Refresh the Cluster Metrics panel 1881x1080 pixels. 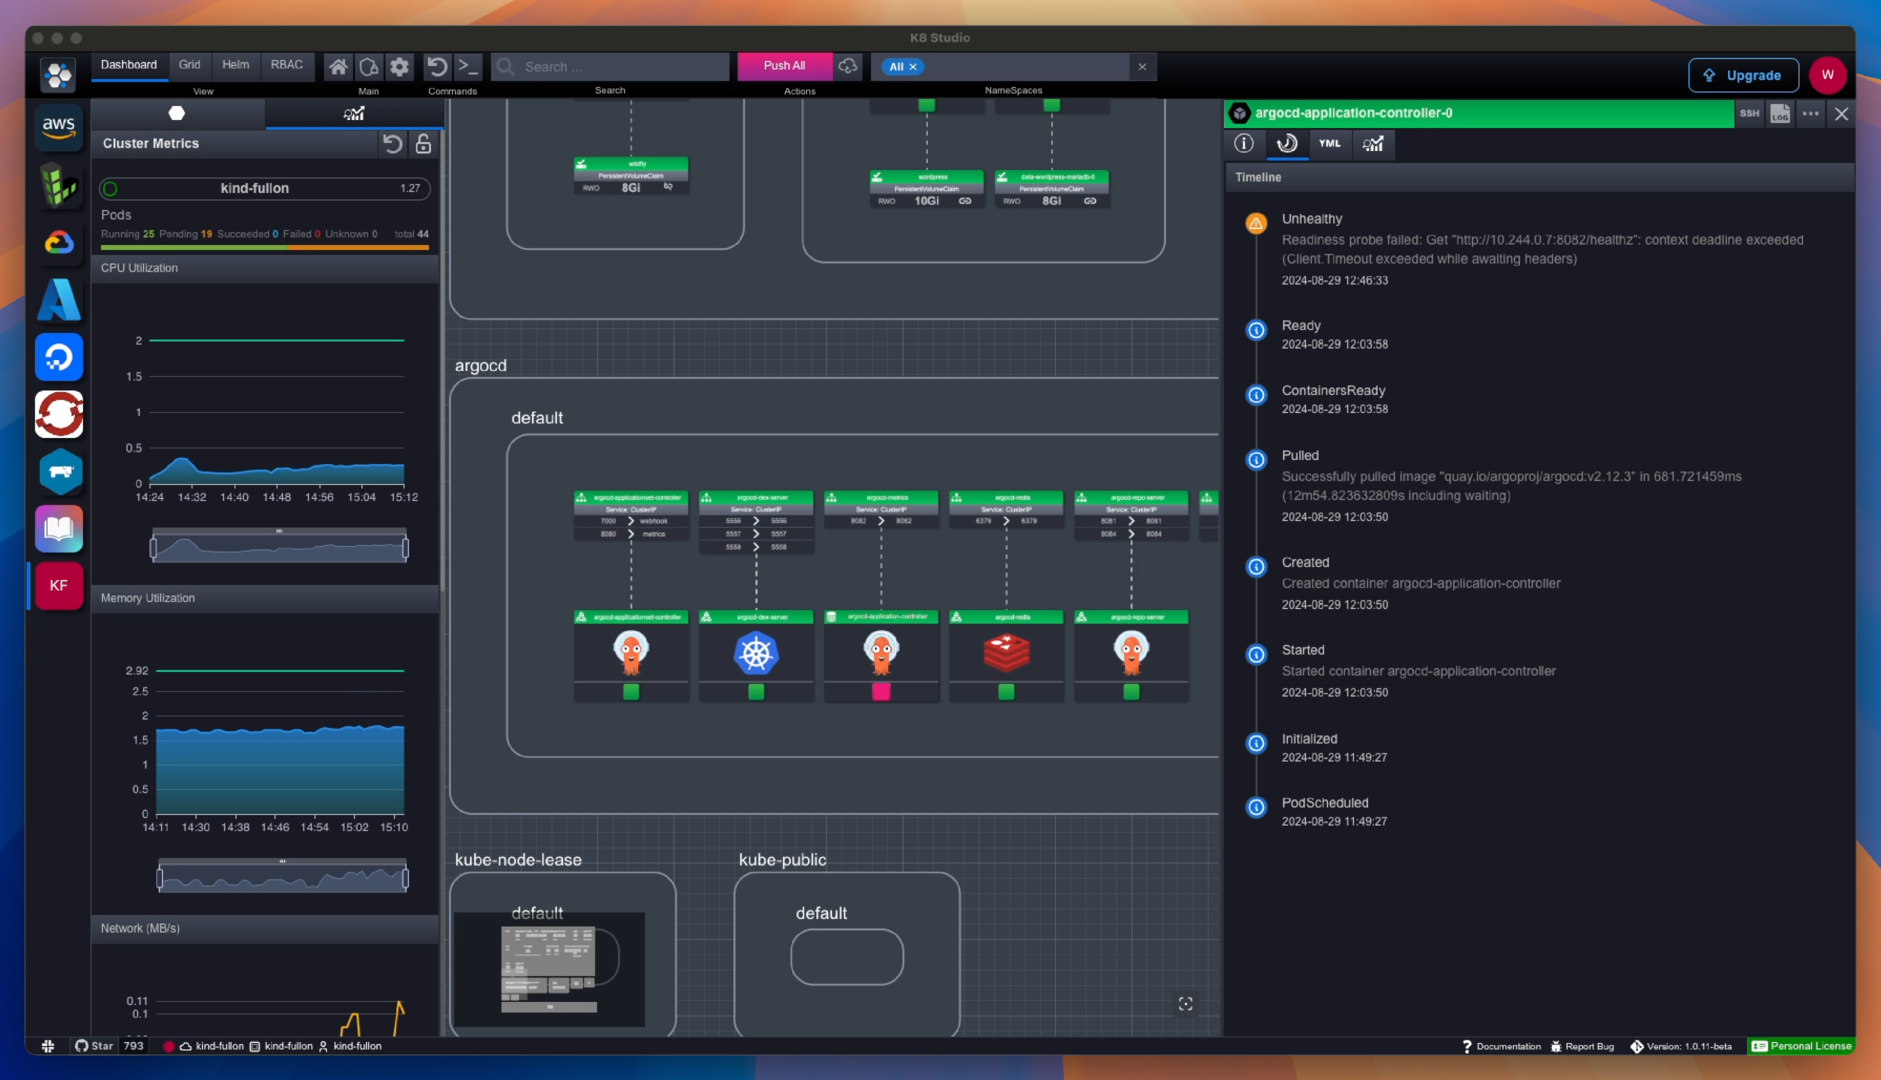tap(392, 144)
